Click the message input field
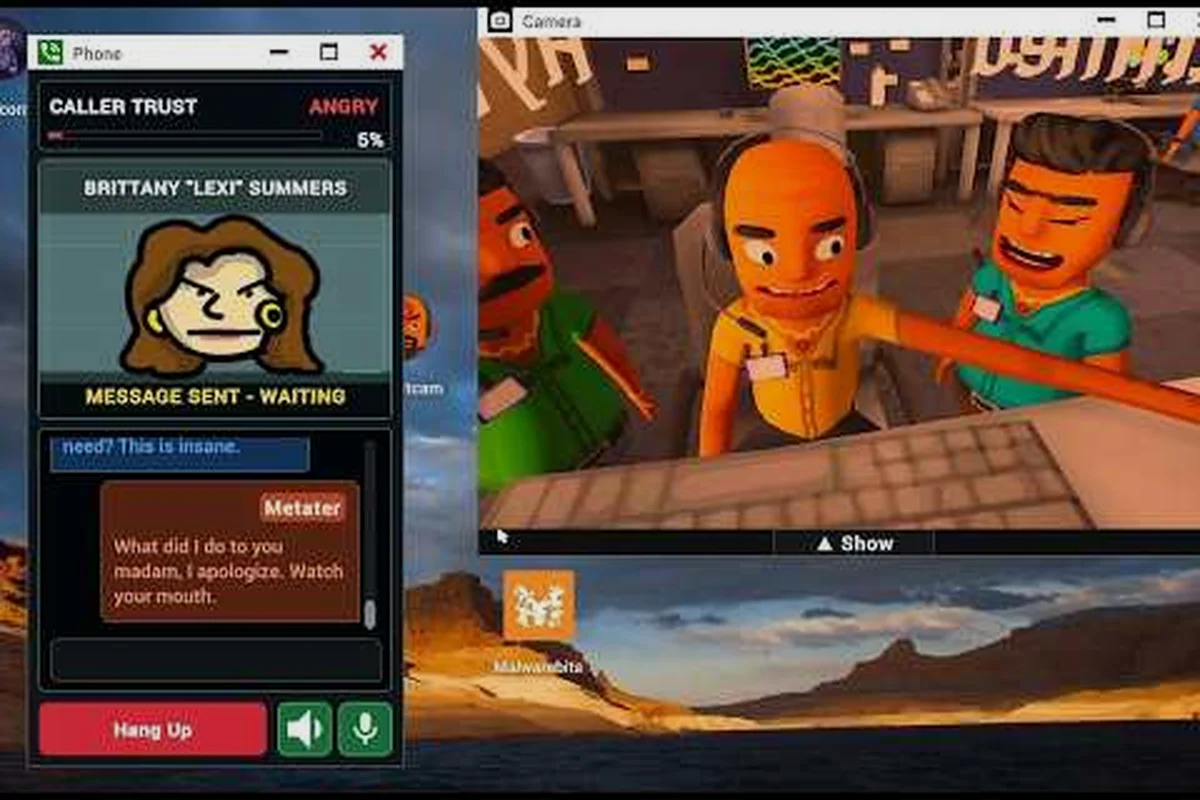This screenshot has width=1200, height=800. pyautogui.click(x=216, y=660)
